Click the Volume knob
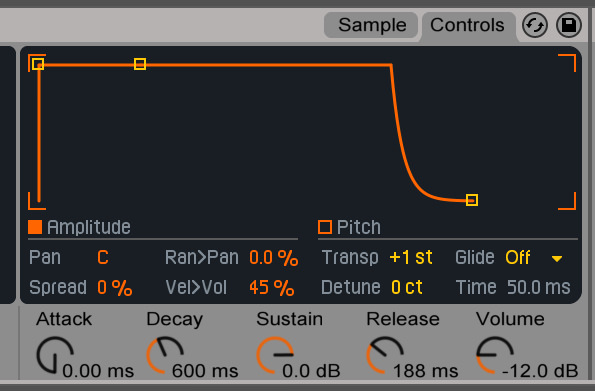The image size is (595, 391). pyautogui.click(x=495, y=355)
